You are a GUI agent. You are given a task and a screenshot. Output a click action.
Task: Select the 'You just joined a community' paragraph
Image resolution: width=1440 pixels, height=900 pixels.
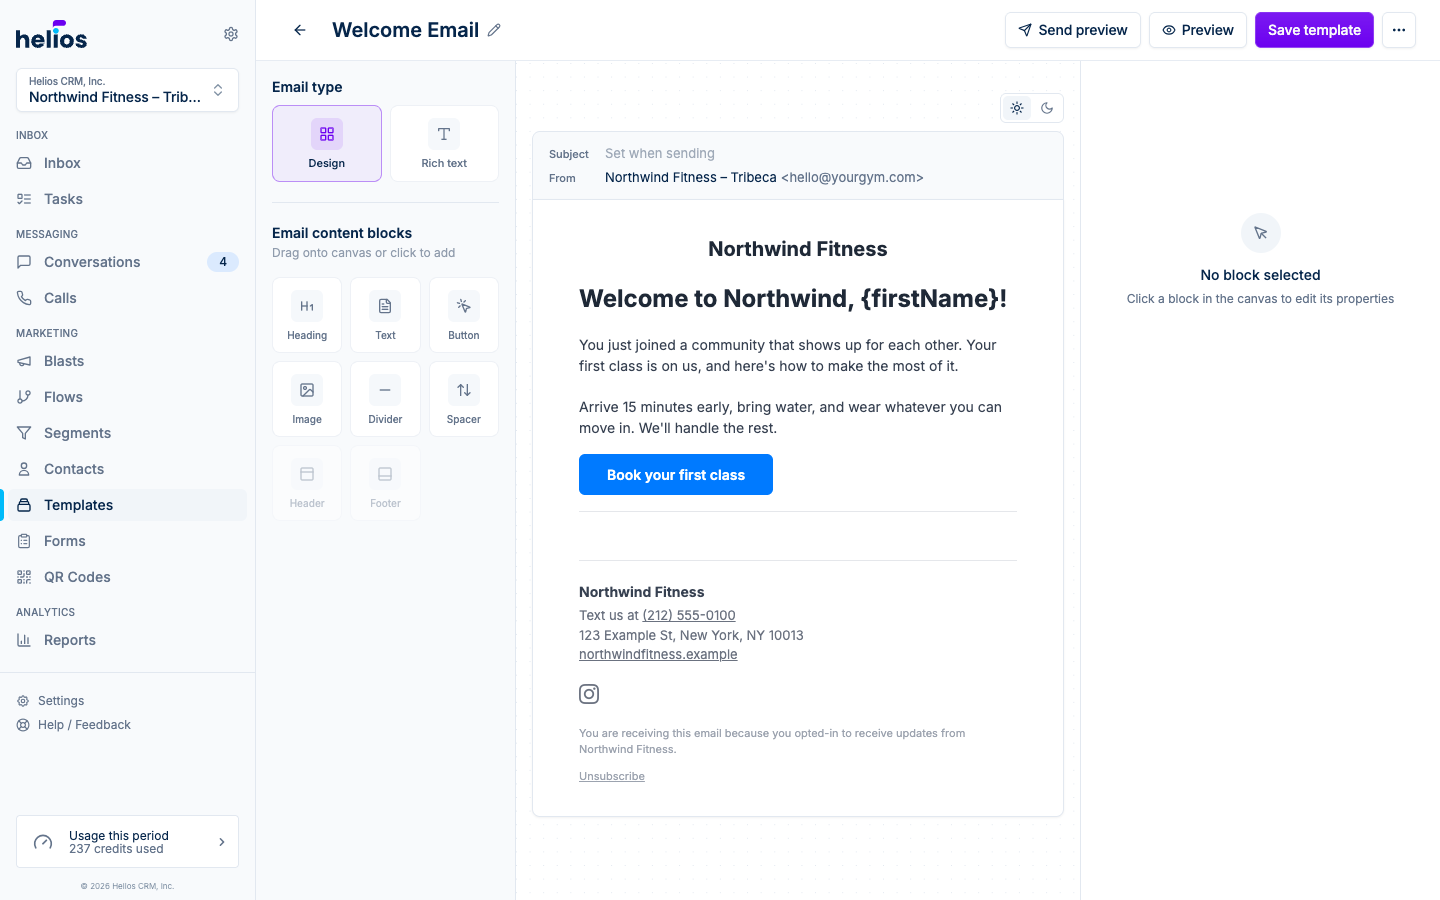pyautogui.click(x=788, y=355)
